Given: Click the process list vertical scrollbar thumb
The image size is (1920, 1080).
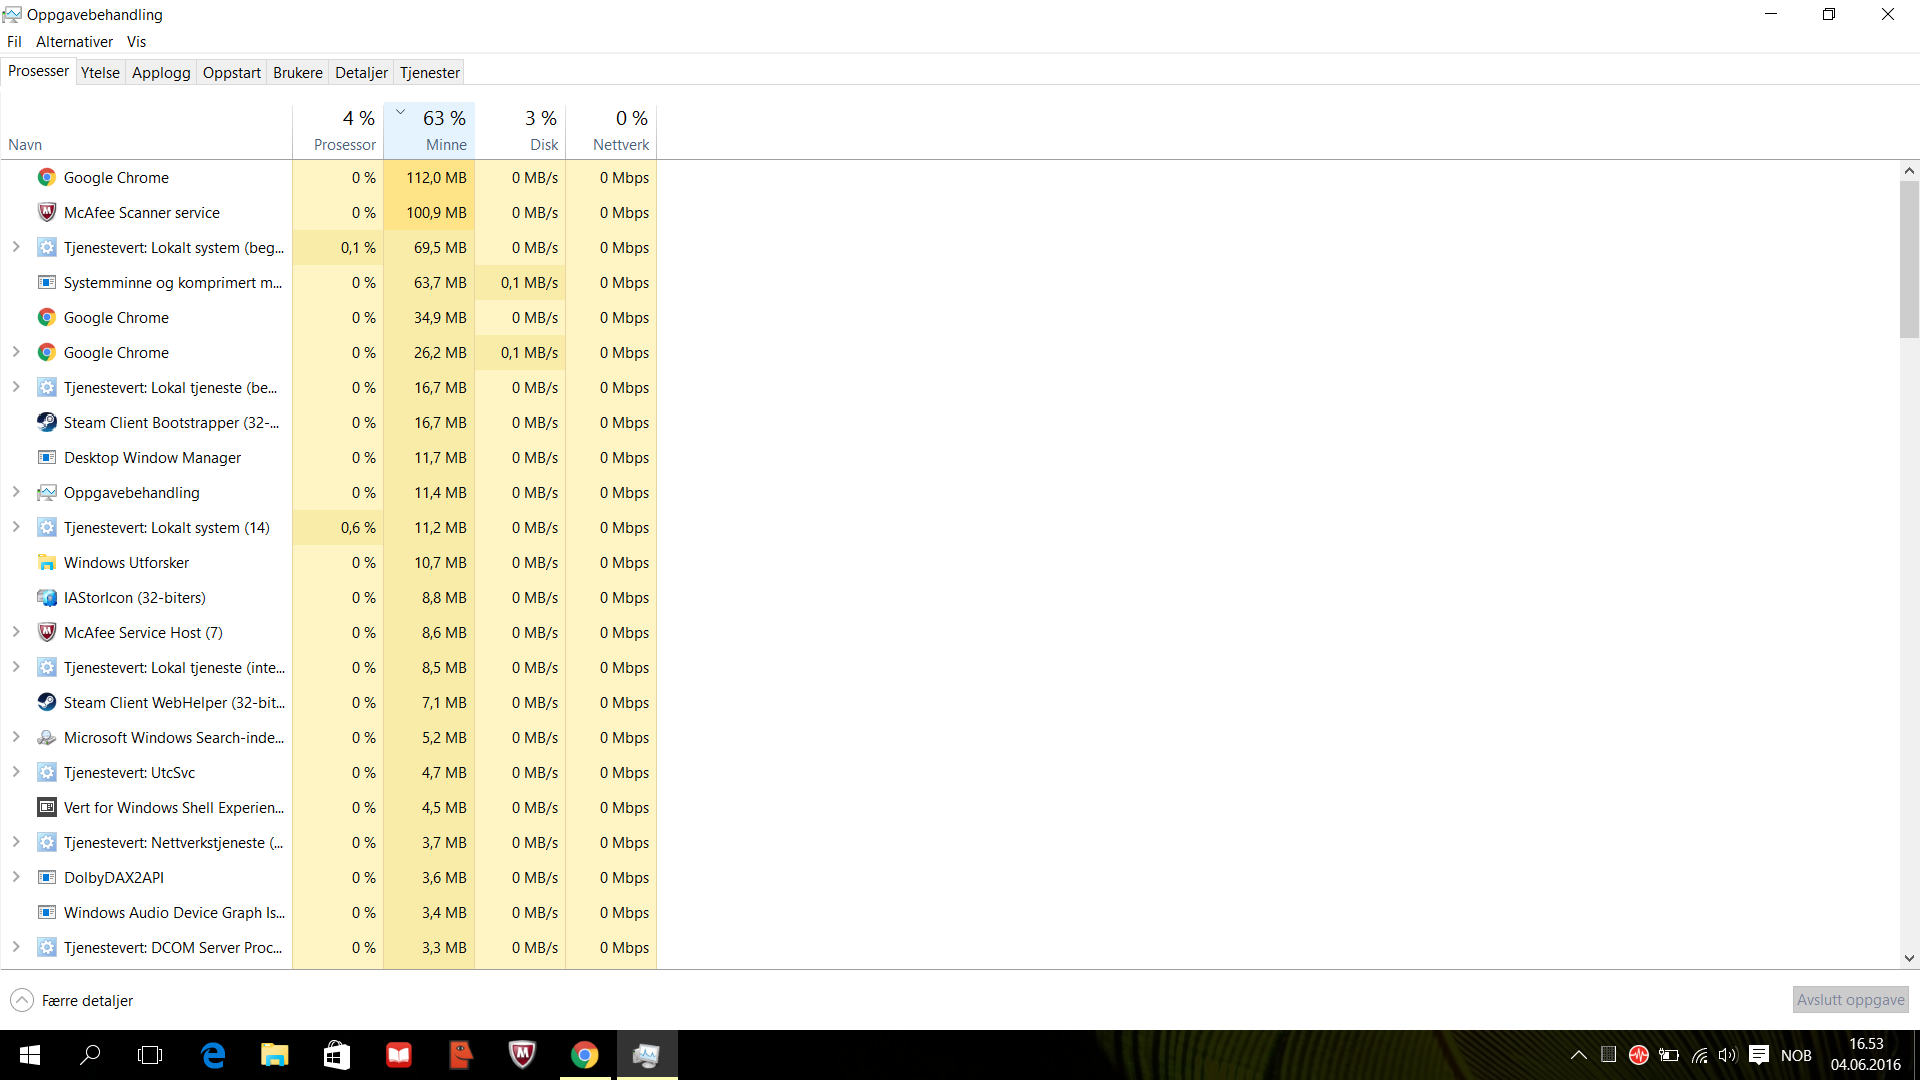Looking at the screenshot, I should [x=1909, y=260].
